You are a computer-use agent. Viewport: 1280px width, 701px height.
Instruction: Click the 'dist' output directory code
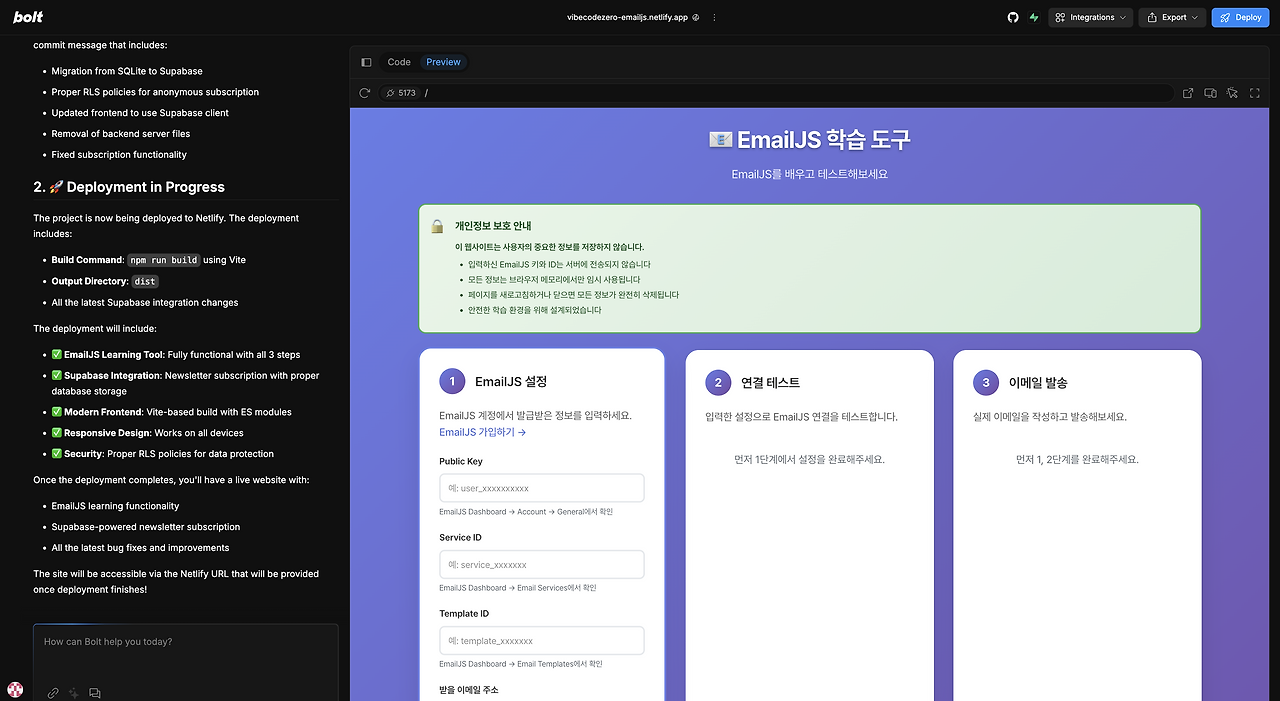(145, 281)
